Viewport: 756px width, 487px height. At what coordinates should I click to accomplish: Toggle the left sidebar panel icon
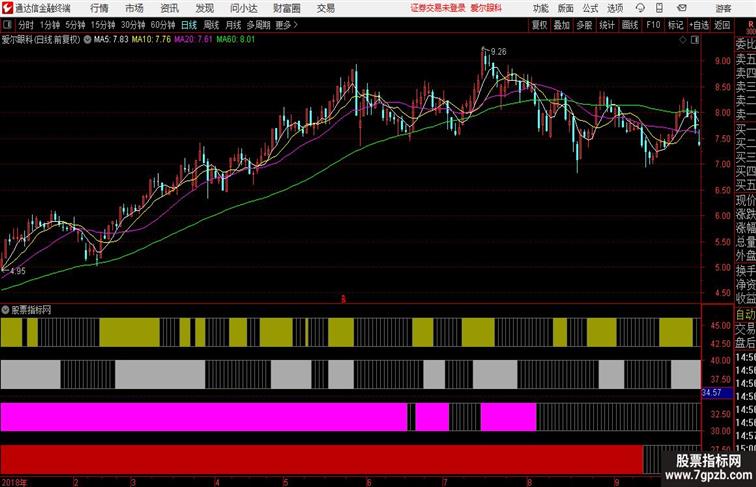(7, 25)
